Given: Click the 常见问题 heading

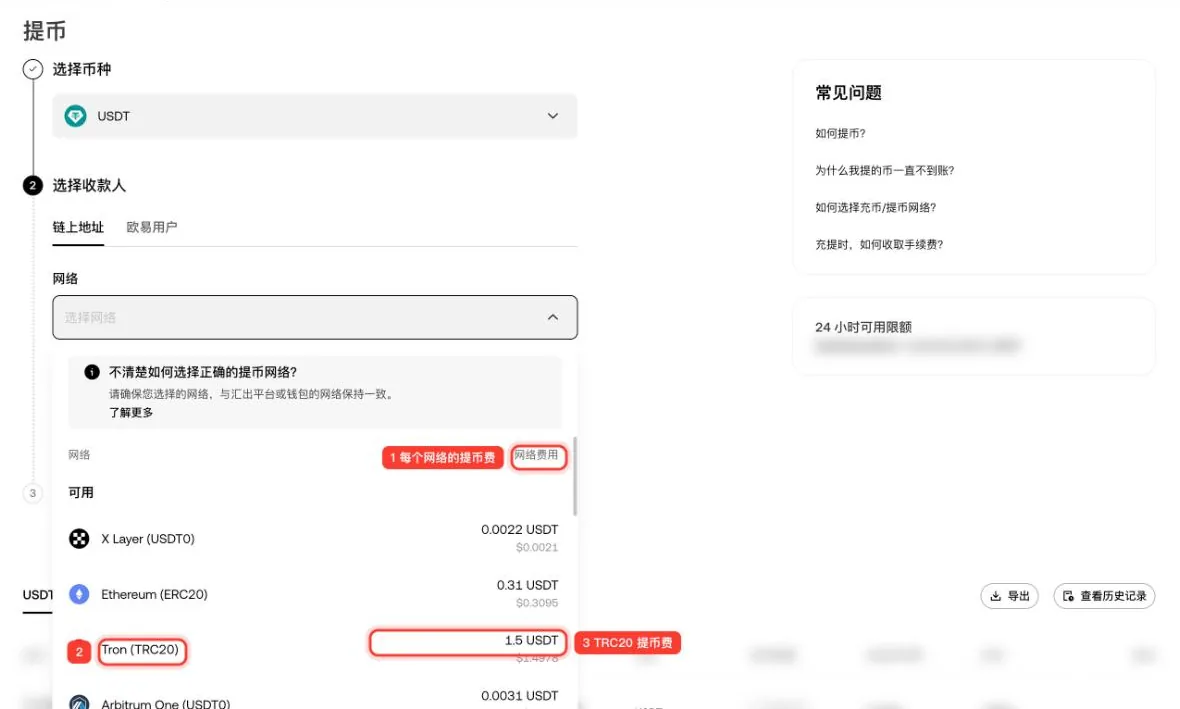Looking at the screenshot, I should point(848,93).
